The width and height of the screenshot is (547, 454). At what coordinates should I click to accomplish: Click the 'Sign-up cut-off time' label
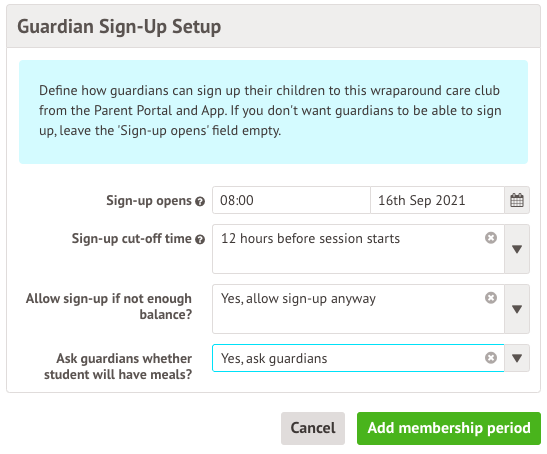coord(132,239)
